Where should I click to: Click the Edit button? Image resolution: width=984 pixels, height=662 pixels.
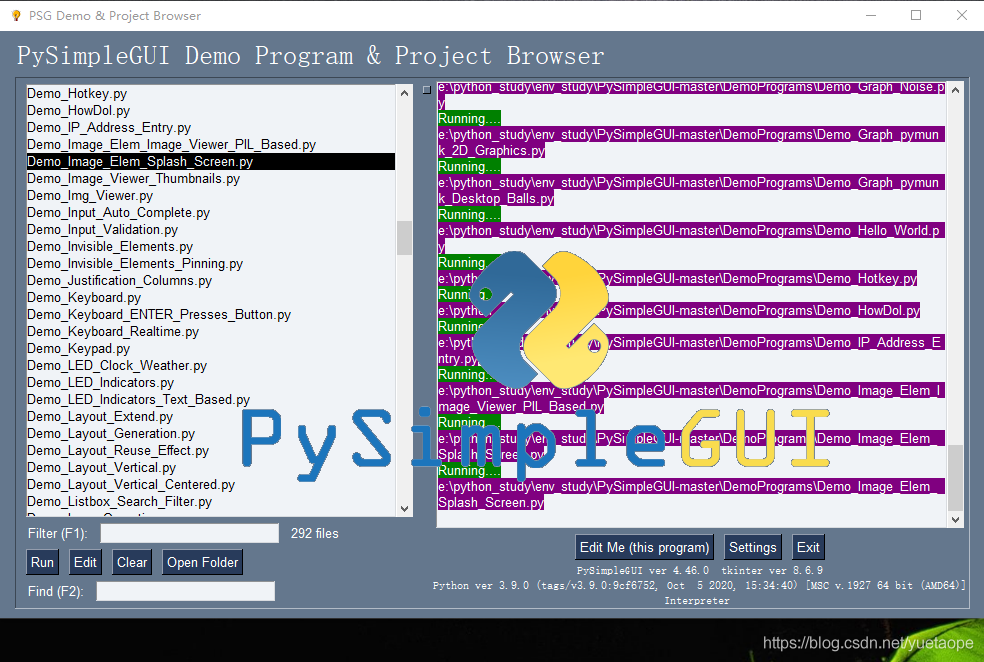(85, 562)
